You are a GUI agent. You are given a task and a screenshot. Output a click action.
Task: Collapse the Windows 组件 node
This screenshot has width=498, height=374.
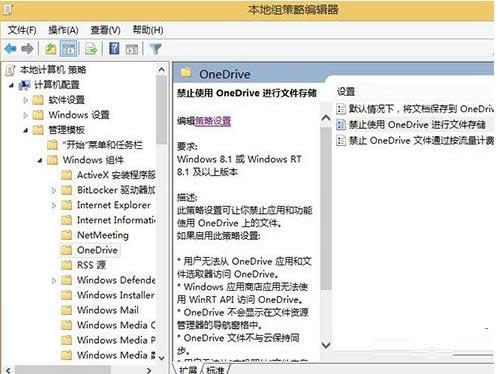pos(40,160)
